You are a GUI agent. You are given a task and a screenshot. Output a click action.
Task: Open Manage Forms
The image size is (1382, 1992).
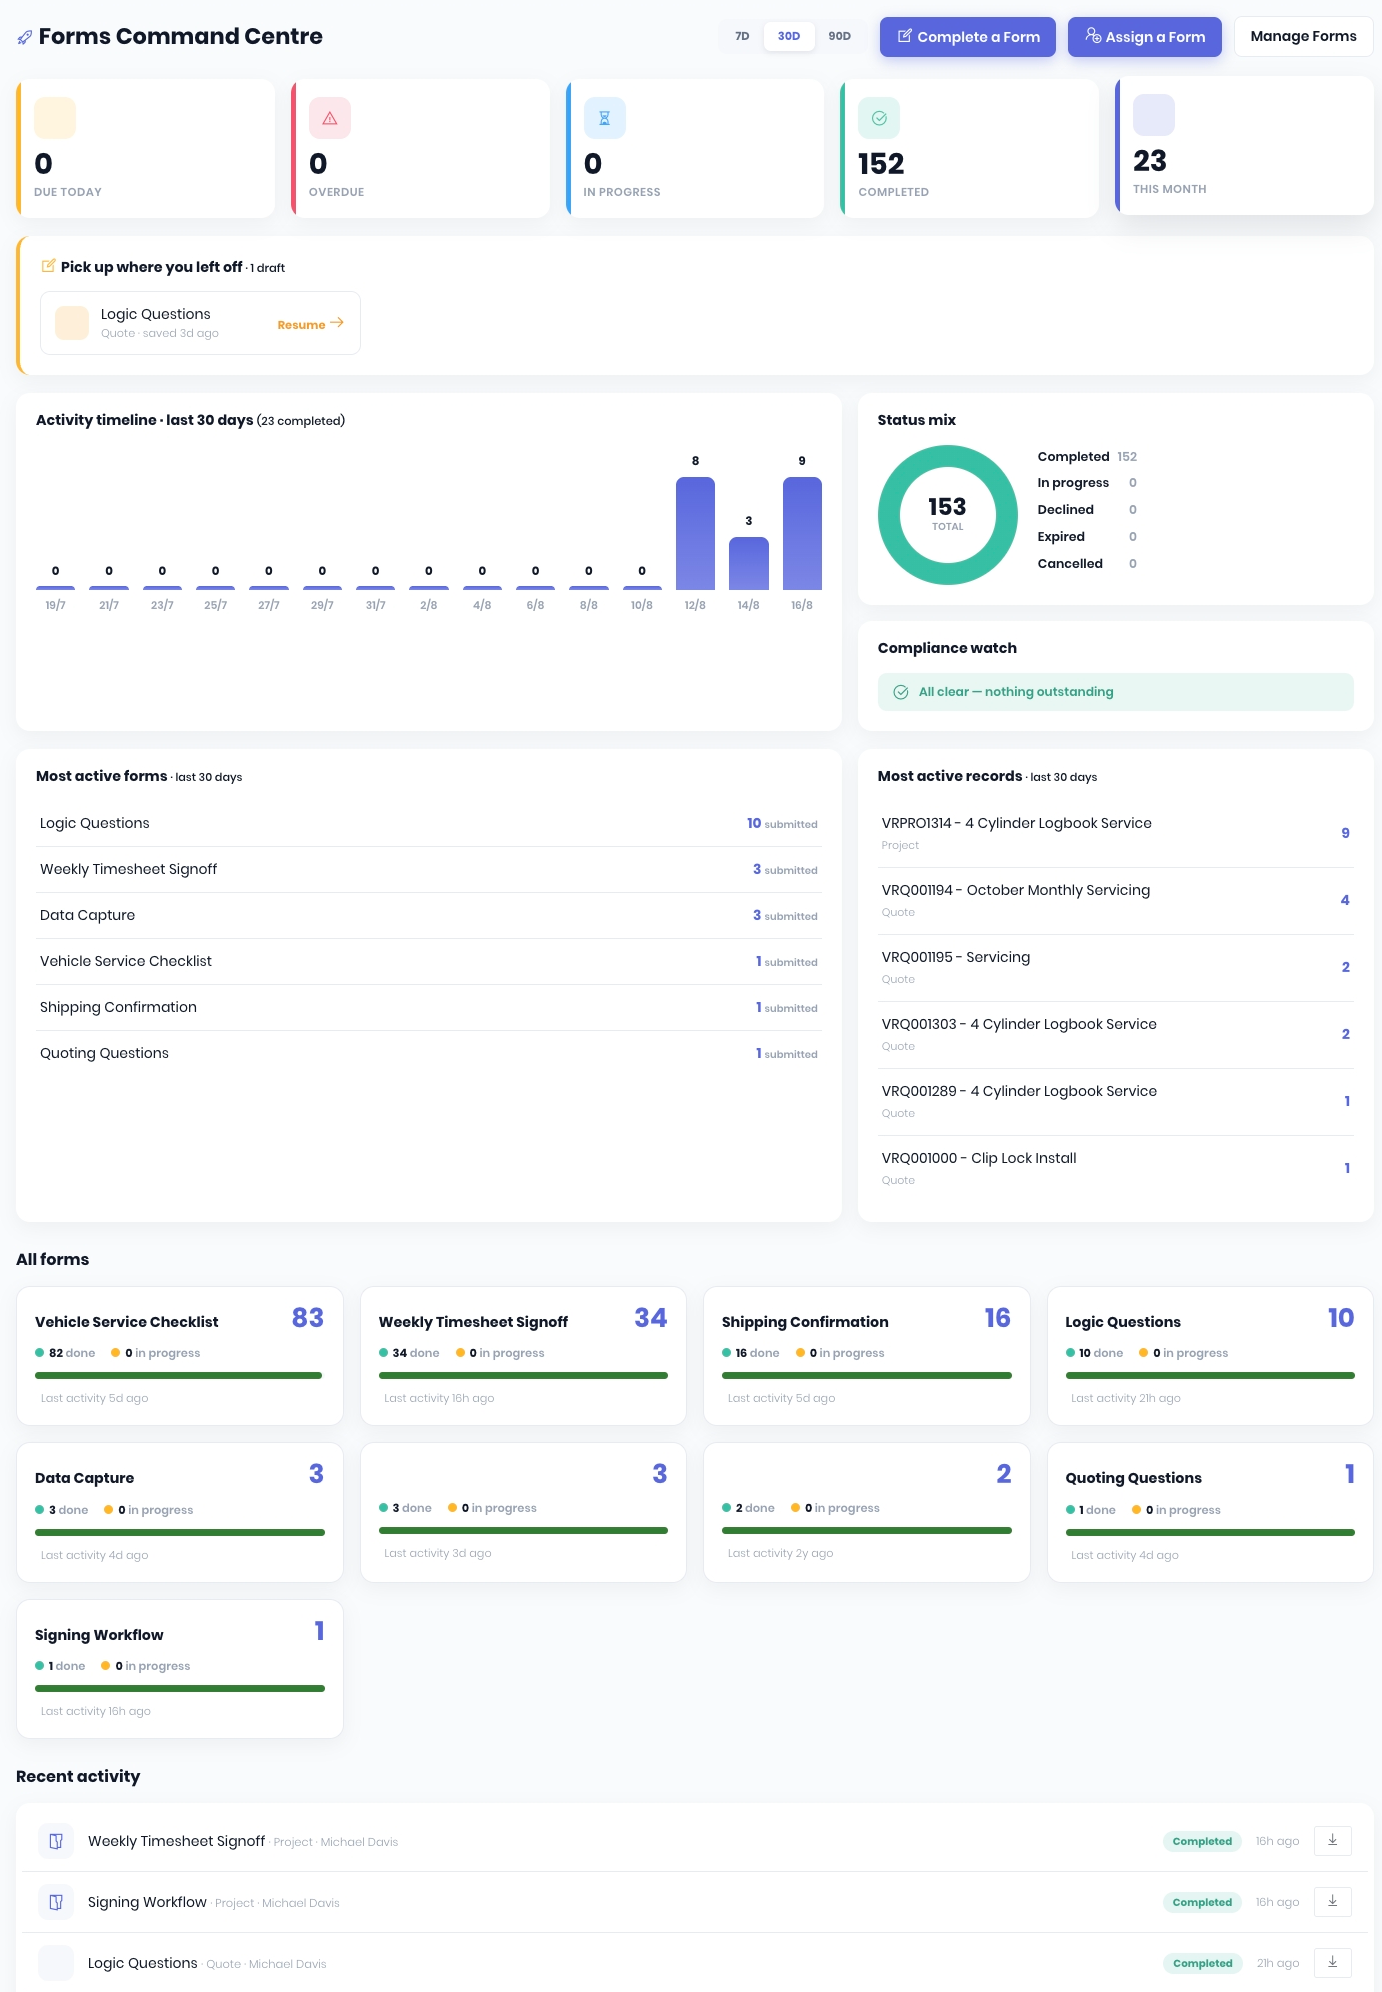tap(1303, 36)
